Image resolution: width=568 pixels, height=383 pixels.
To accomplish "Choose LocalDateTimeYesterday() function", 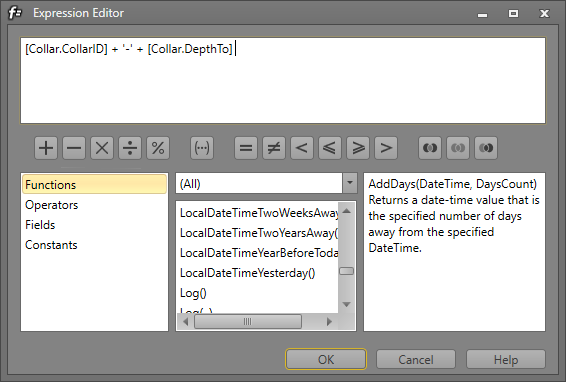I will (259, 272).
